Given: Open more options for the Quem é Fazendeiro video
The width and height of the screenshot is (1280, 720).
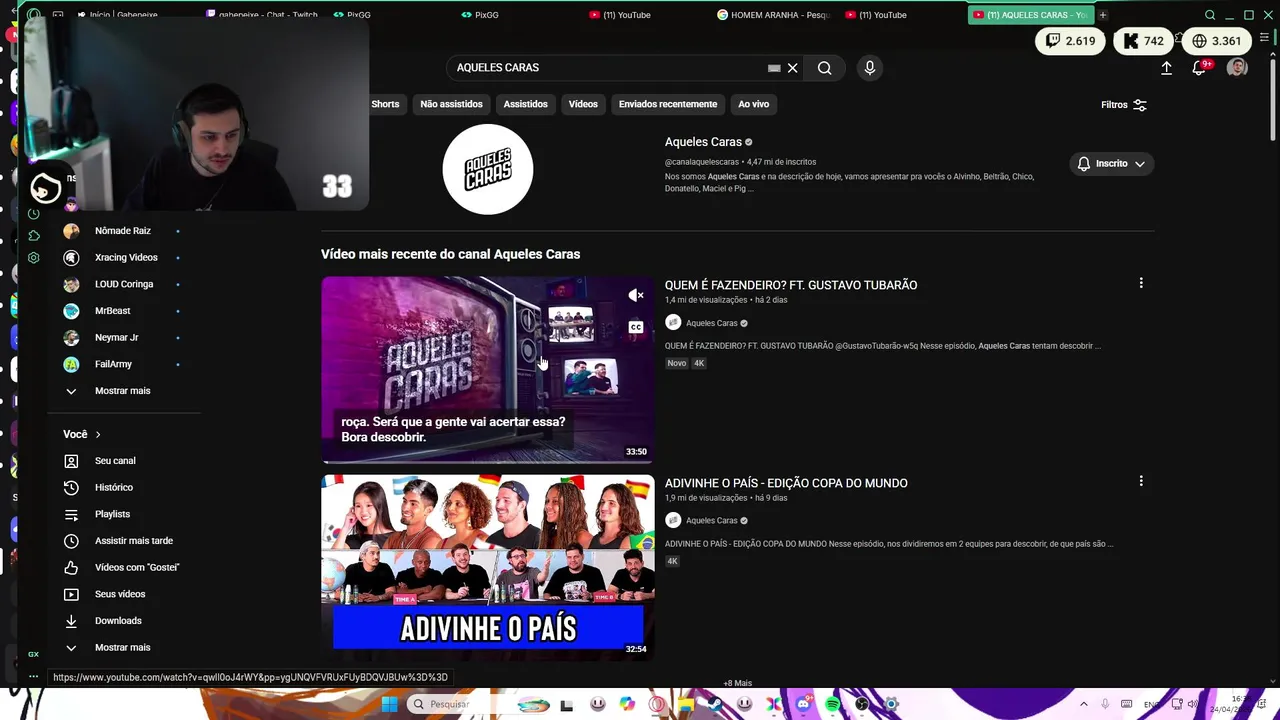Looking at the screenshot, I should tap(1141, 283).
